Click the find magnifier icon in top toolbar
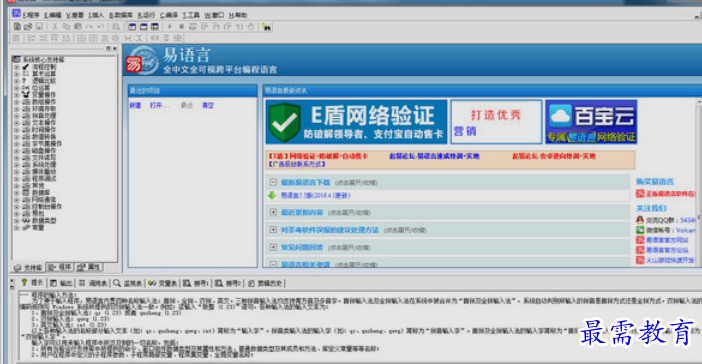The image size is (702, 364). tap(116, 27)
